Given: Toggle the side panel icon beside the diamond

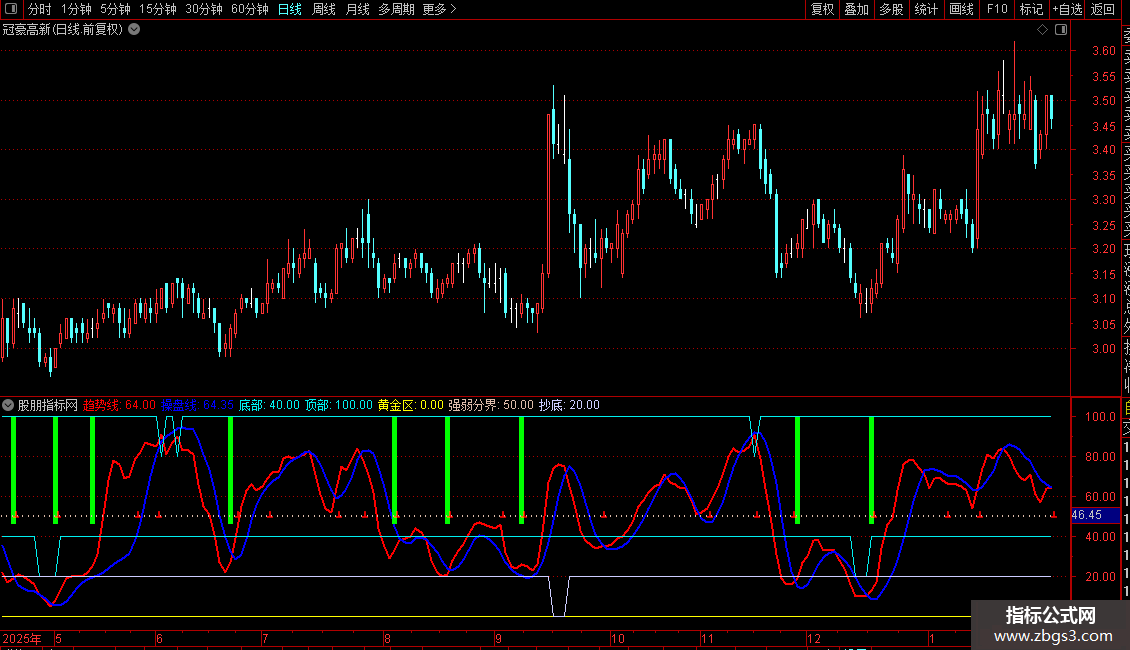Looking at the screenshot, I should (1059, 30).
